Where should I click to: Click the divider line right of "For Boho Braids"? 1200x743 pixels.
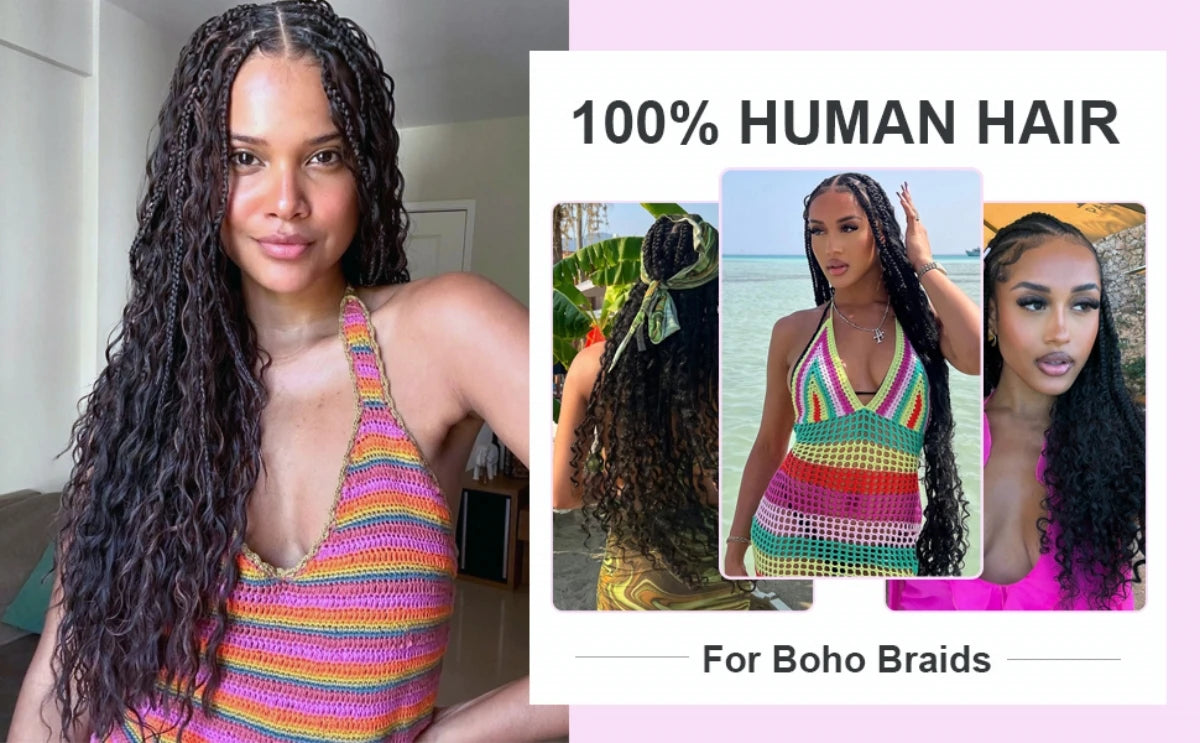coord(1063,658)
